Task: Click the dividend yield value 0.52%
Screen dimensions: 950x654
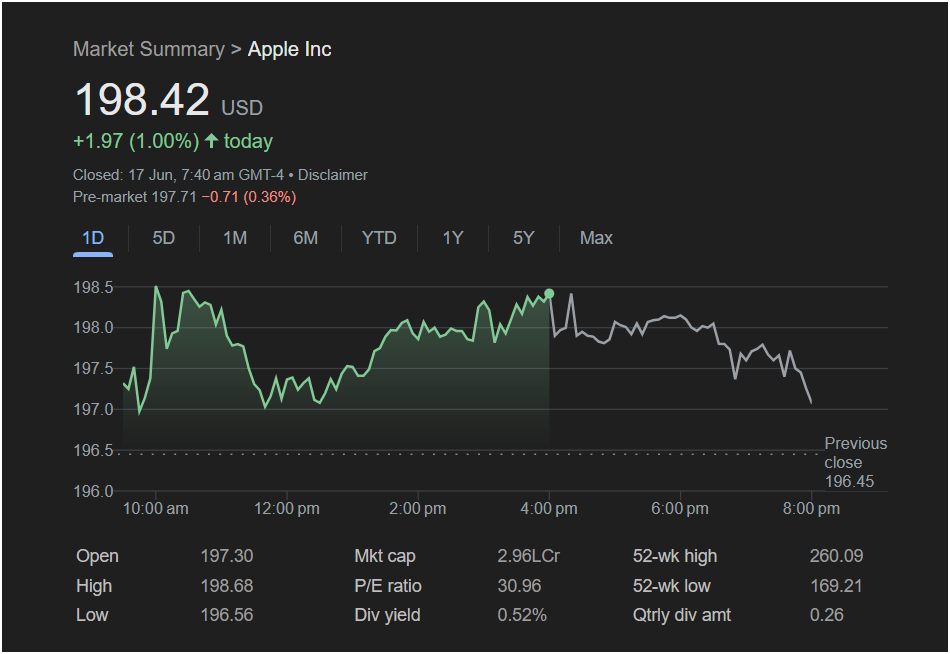Action: click(x=522, y=615)
